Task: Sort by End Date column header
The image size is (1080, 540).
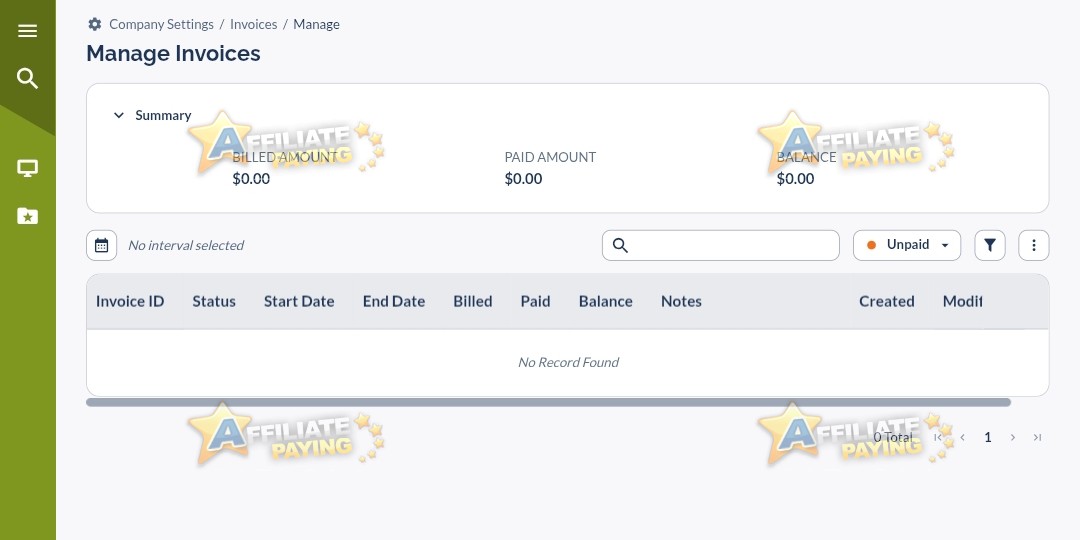Action: (394, 301)
